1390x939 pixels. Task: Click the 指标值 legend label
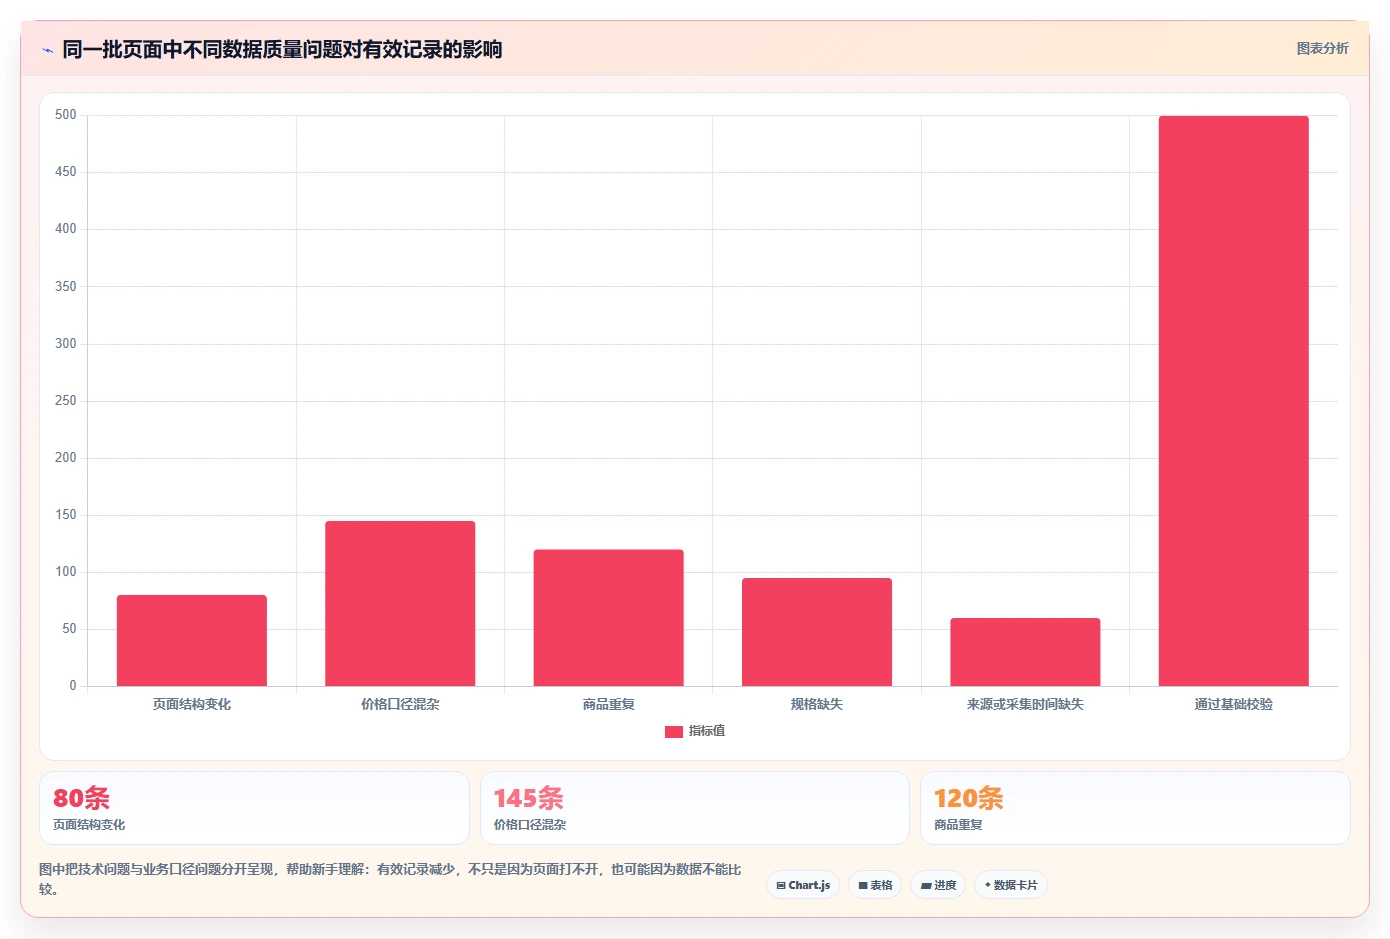pos(707,731)
